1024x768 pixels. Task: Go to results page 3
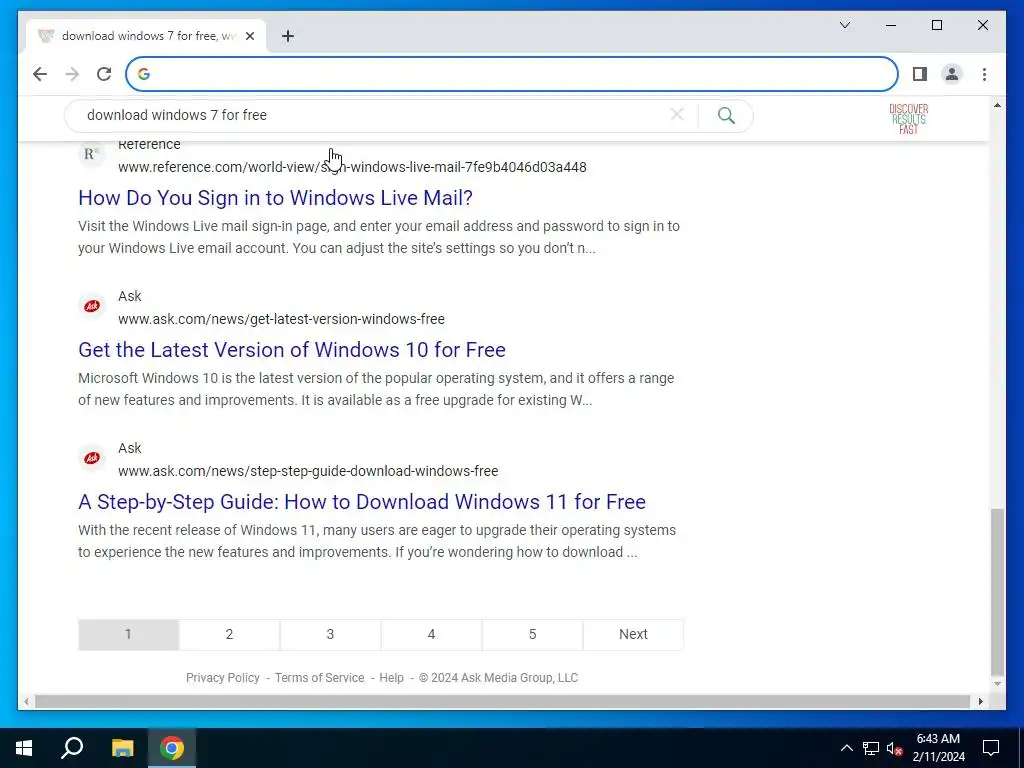coord(330,634)
